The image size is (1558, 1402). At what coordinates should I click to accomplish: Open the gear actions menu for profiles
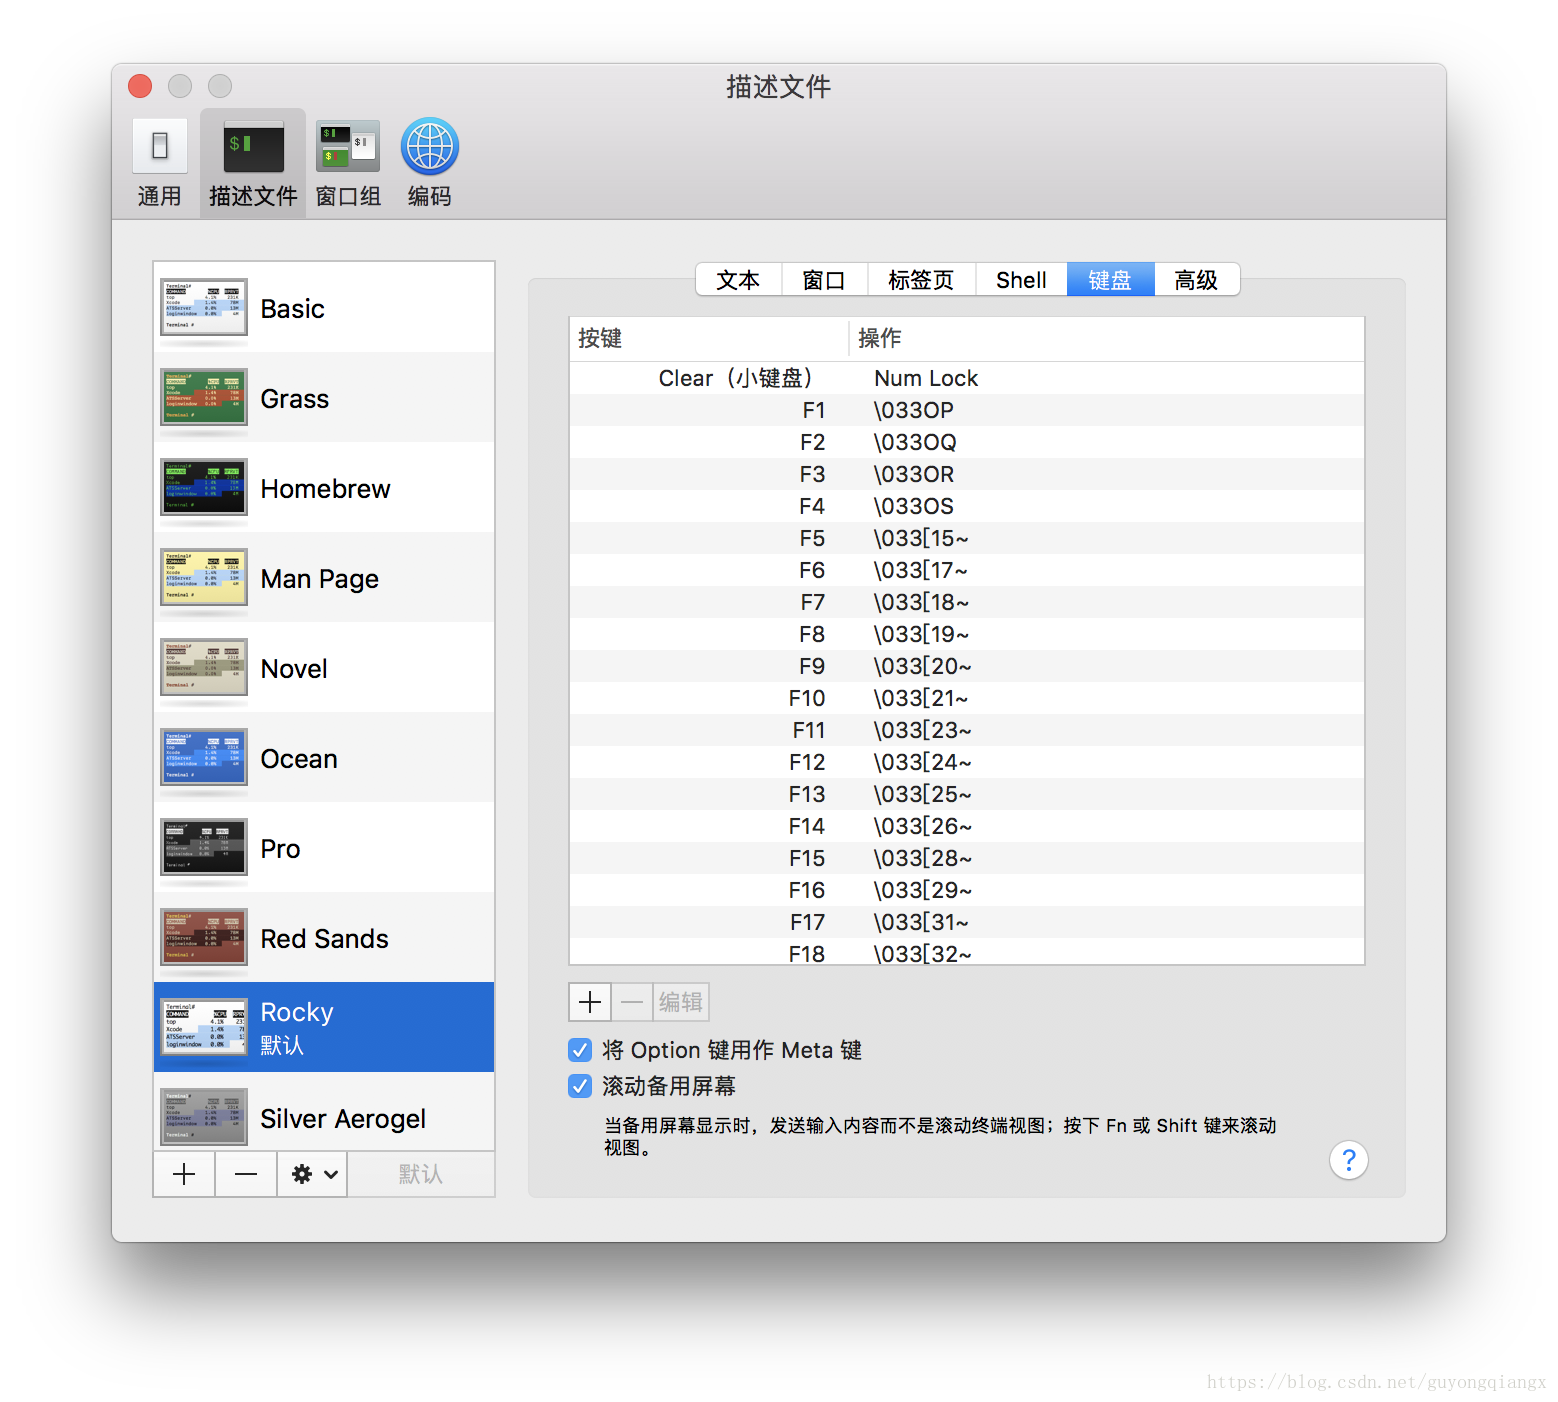point(313,1174)
